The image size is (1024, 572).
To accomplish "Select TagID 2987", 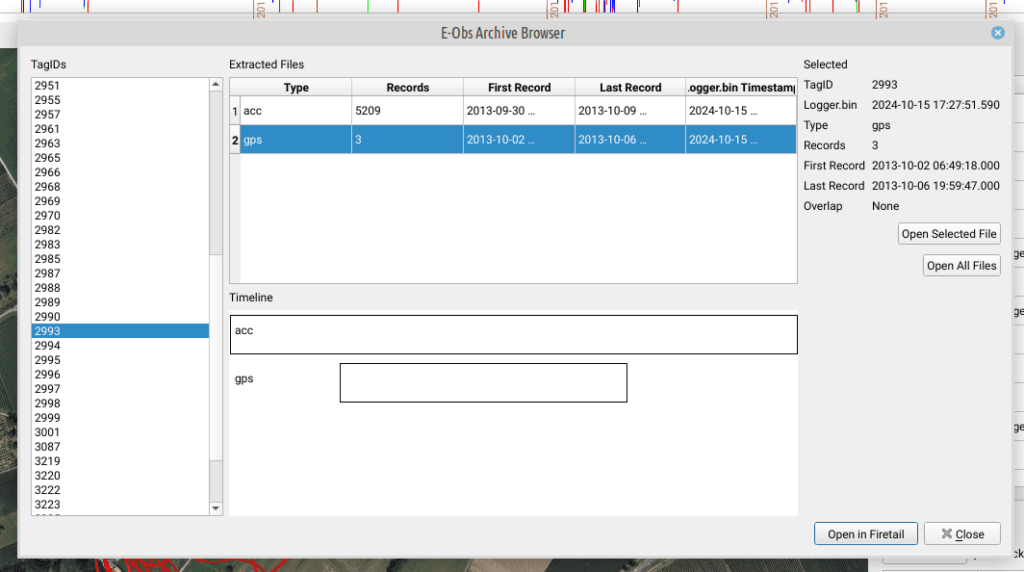I will pos(120,273).
